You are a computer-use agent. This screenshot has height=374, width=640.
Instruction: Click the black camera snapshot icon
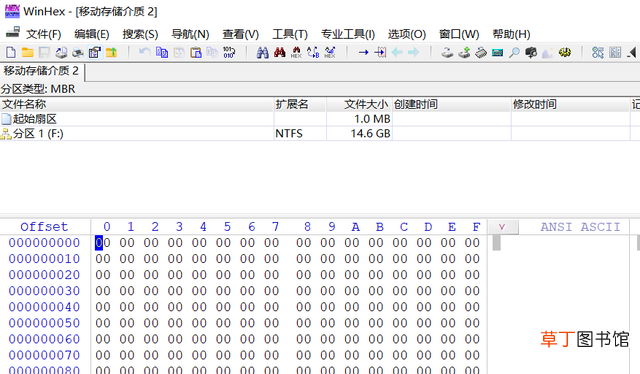(x=531, y=52)
